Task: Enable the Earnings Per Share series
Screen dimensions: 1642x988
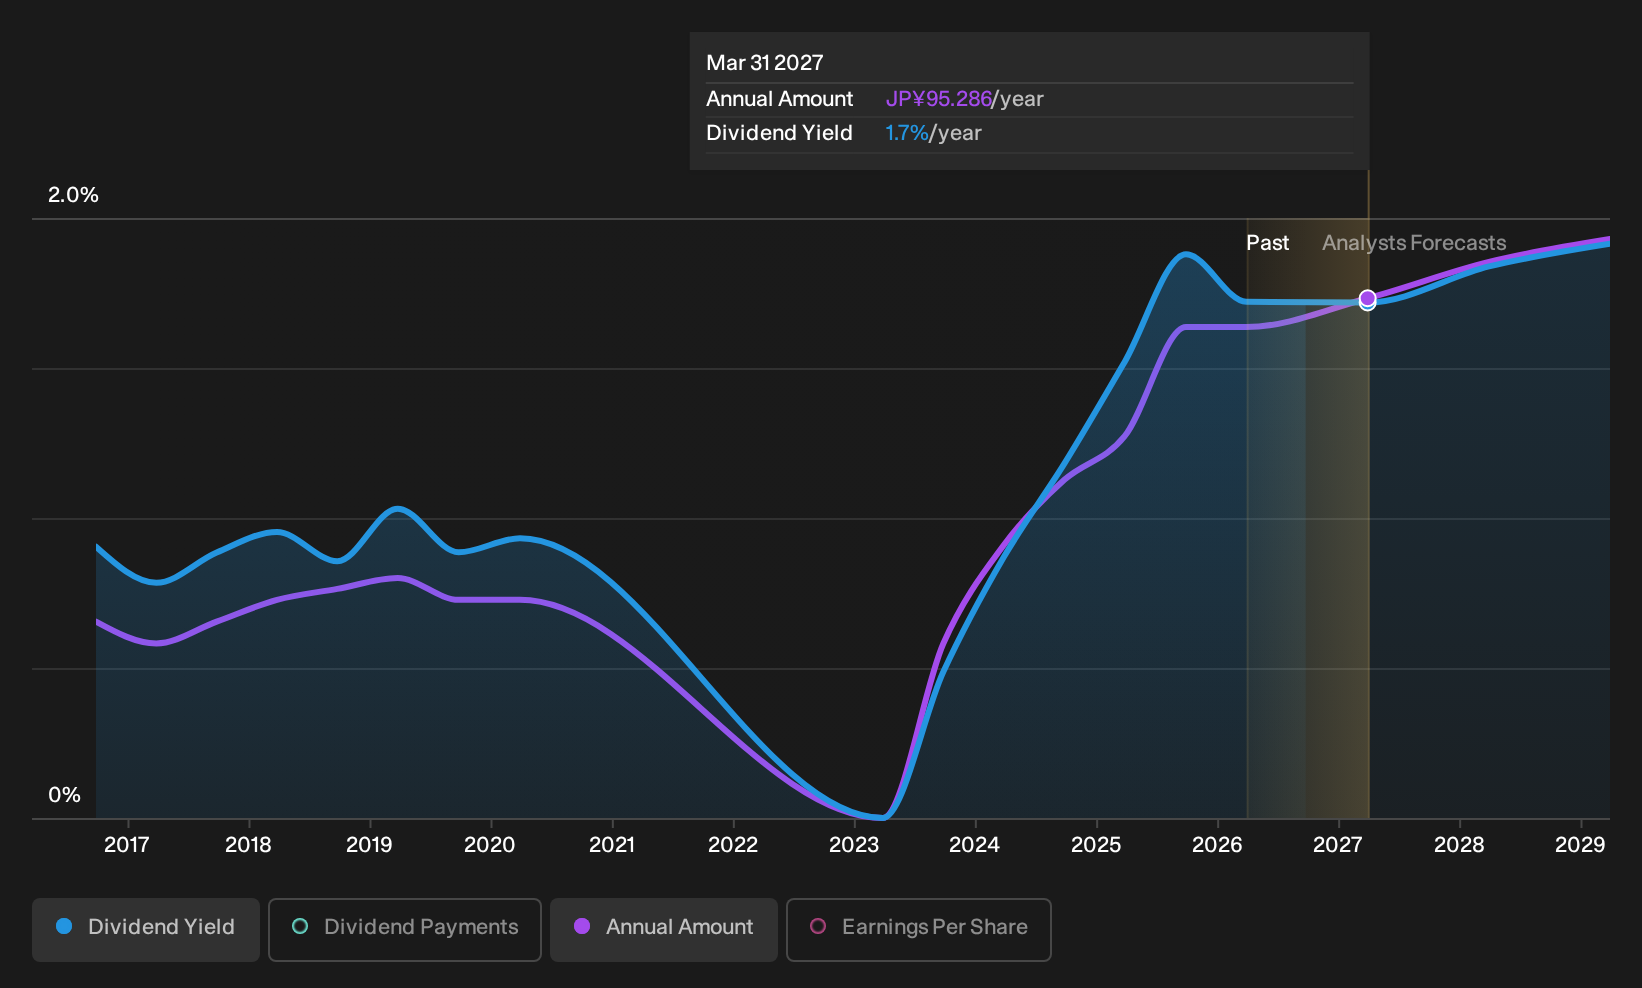Action: coord(919,929)
